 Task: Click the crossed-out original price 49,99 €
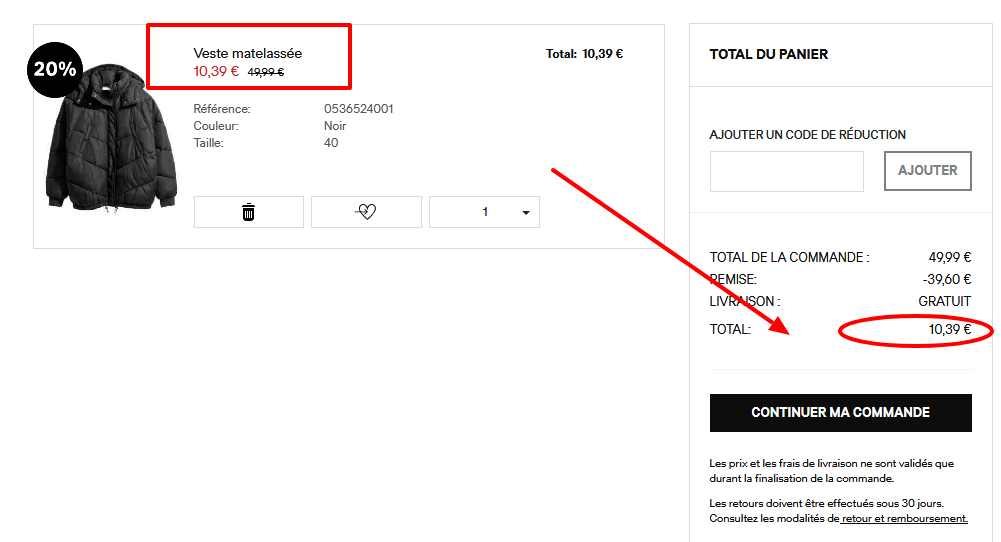[266, 72]
